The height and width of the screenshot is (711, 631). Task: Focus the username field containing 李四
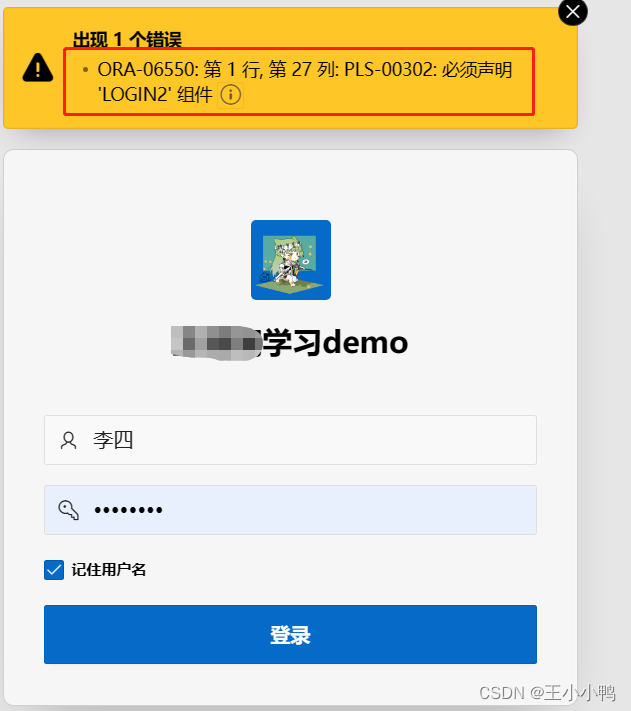(x=291, y=440)
